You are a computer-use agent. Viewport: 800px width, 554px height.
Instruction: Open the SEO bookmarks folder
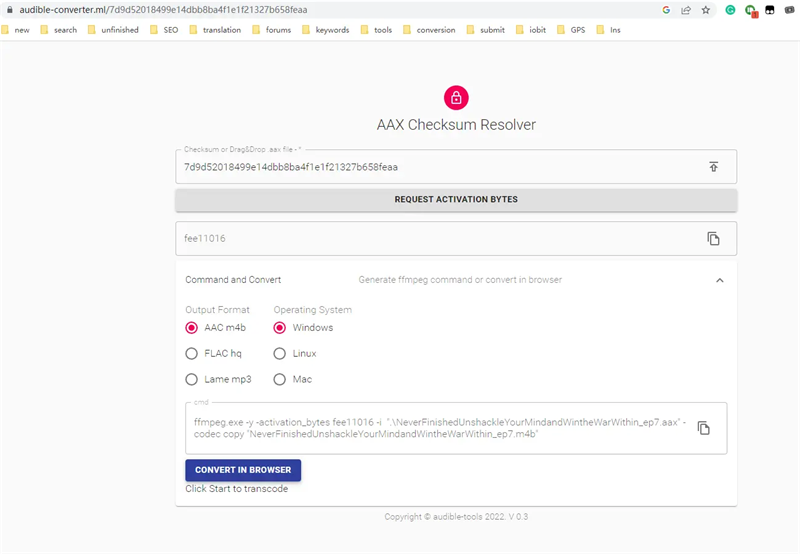point(164,30)
